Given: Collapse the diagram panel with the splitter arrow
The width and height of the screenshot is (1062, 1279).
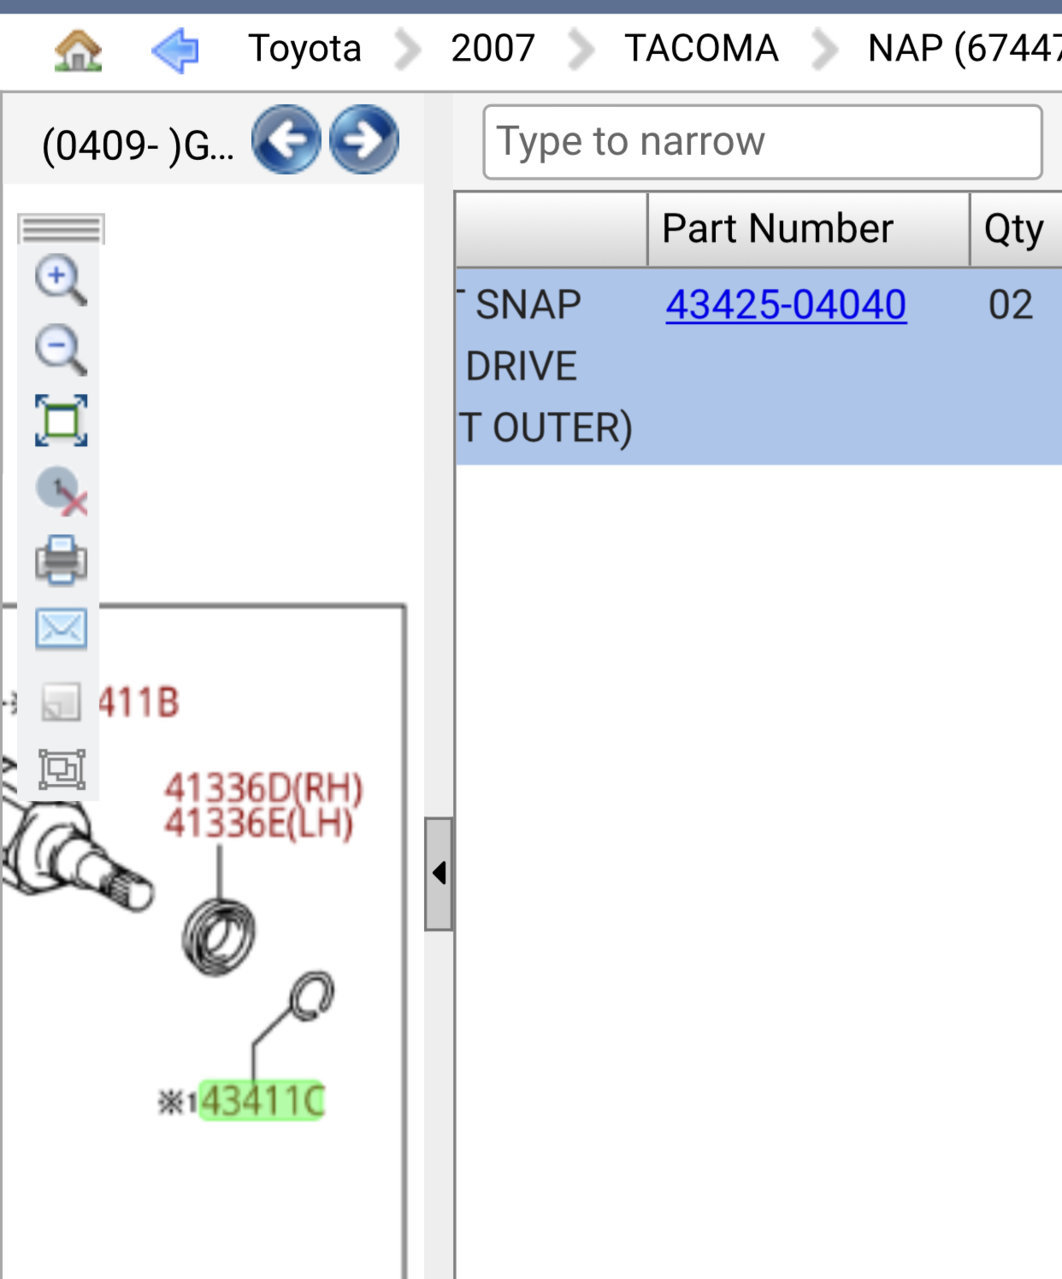Looking at the screenshot, I should point(438,873).
